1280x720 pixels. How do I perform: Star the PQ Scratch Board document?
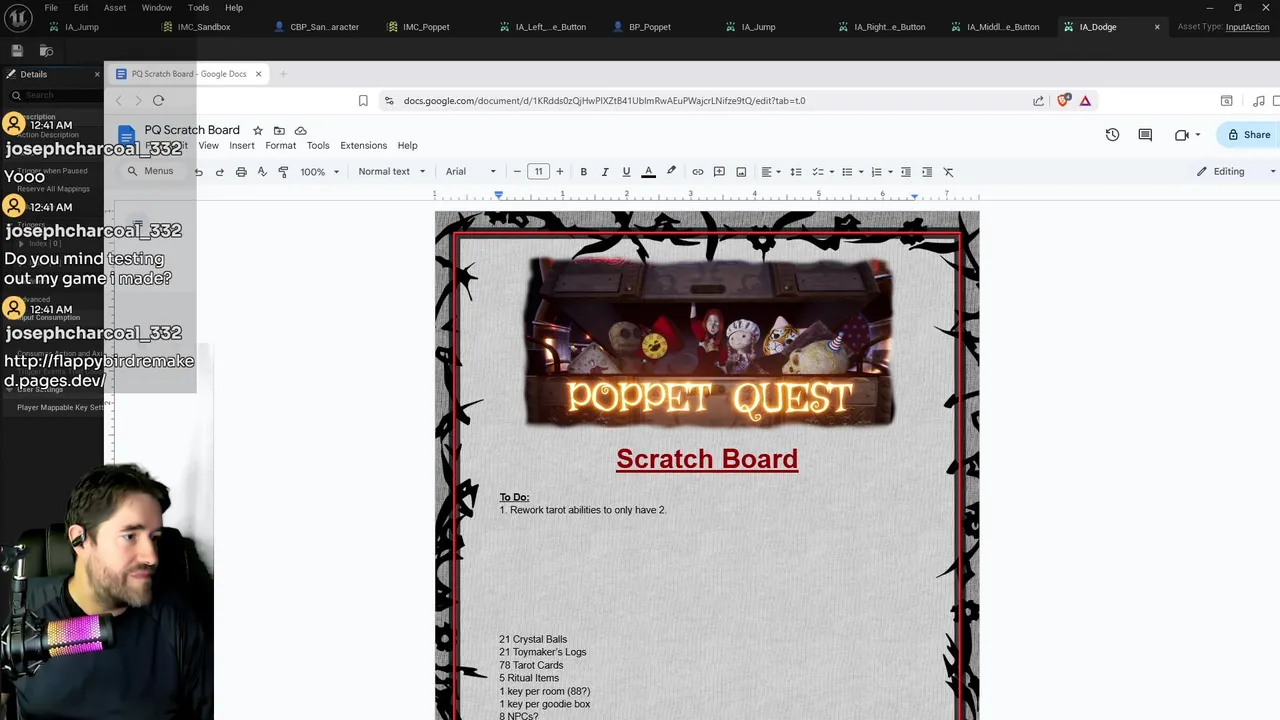pyautogui.click(x=258, y=130)
